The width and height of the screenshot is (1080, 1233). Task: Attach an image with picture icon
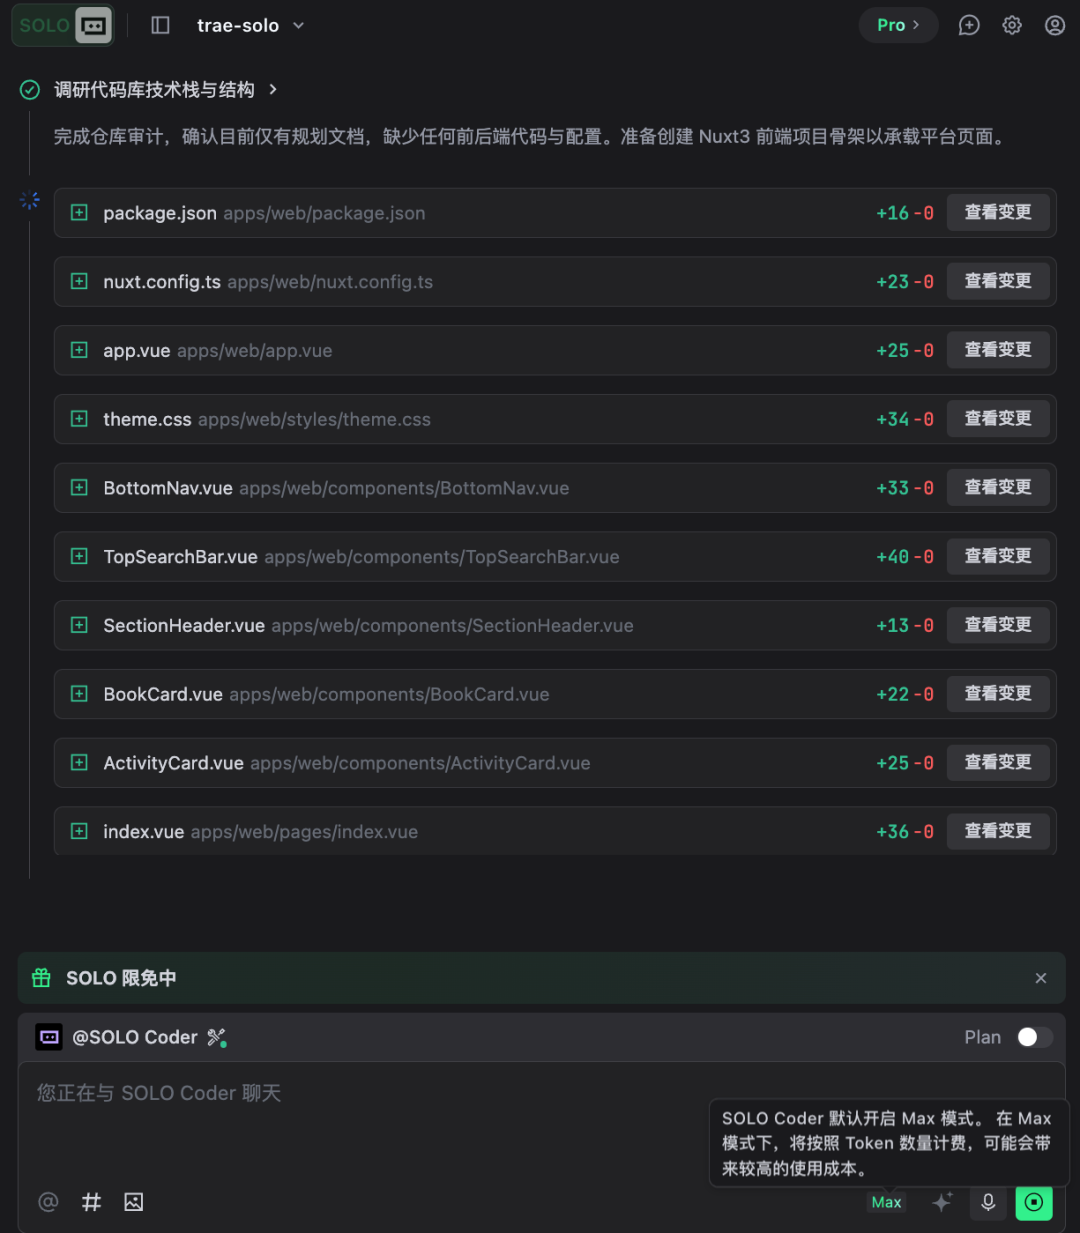pos(134,1202)
